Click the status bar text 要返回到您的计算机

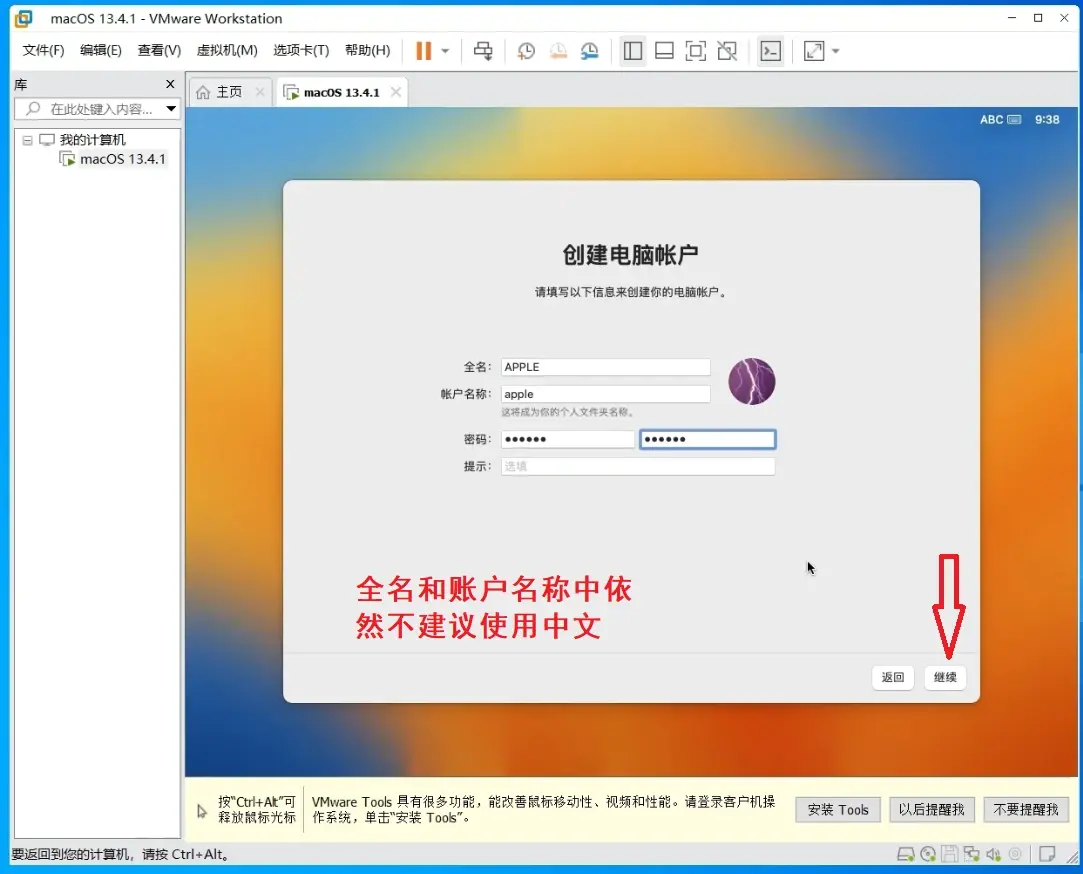pos(121,855)
